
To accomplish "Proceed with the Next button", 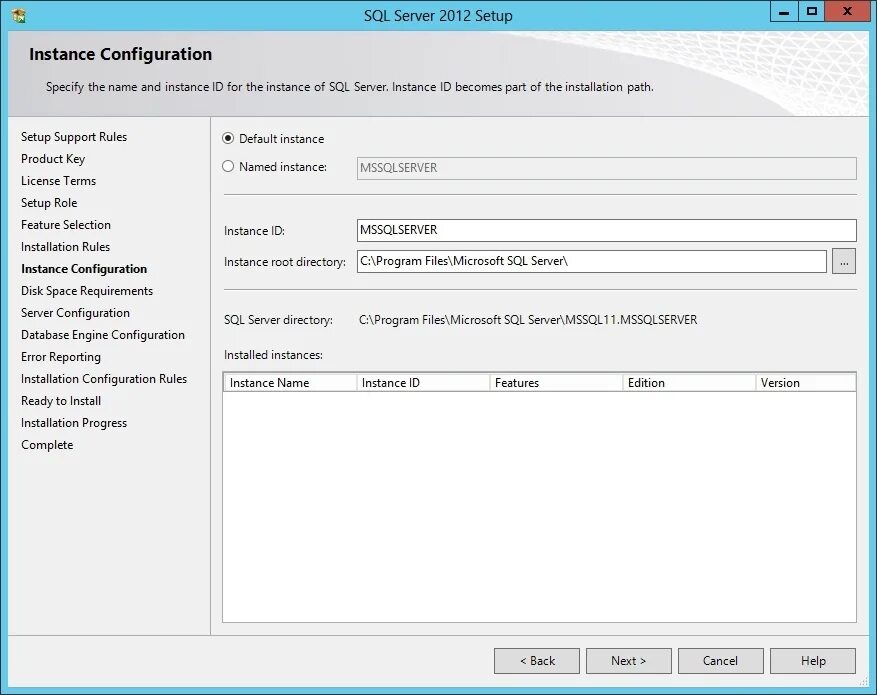I will 629,661.
